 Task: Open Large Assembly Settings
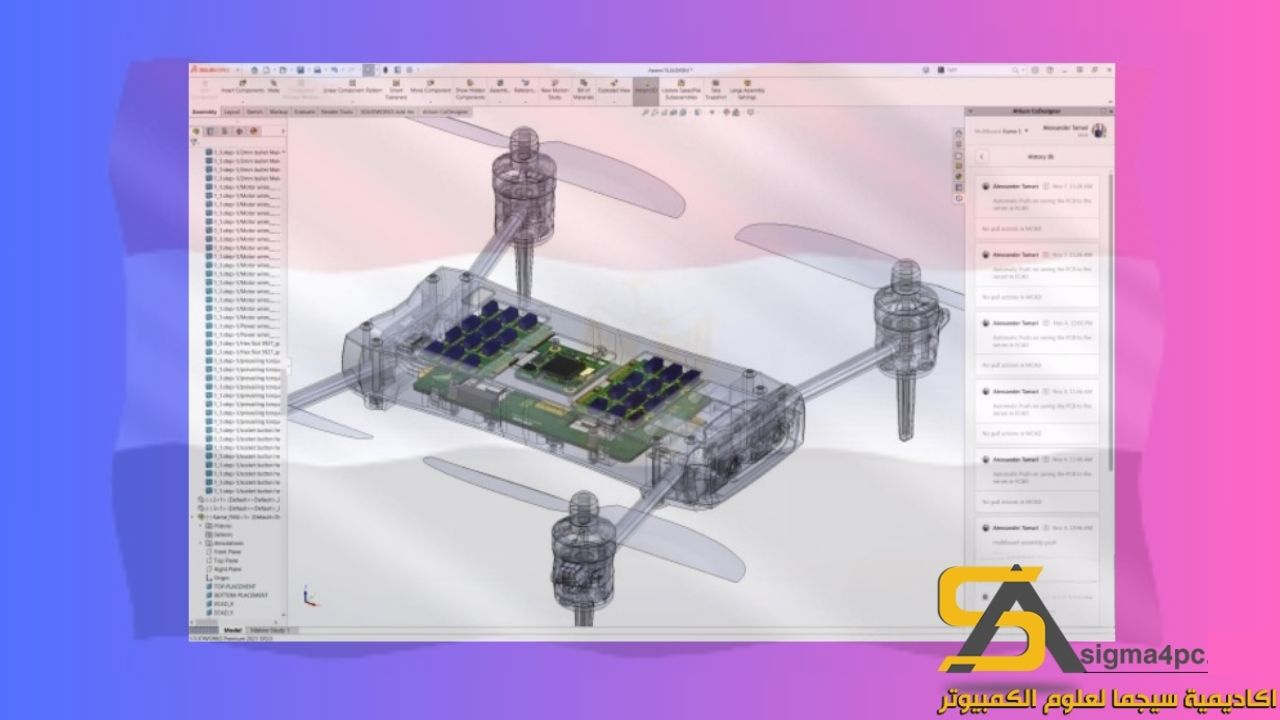click(748, 88)
